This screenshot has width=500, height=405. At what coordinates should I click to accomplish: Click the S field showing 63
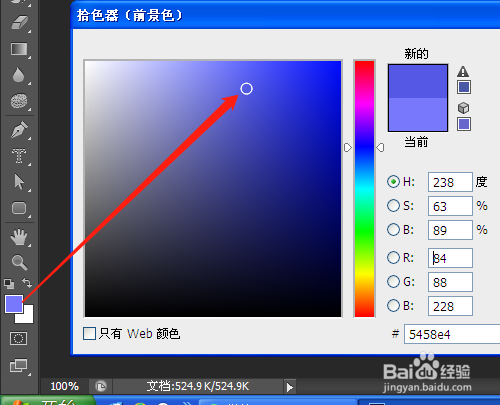point(450,206)
